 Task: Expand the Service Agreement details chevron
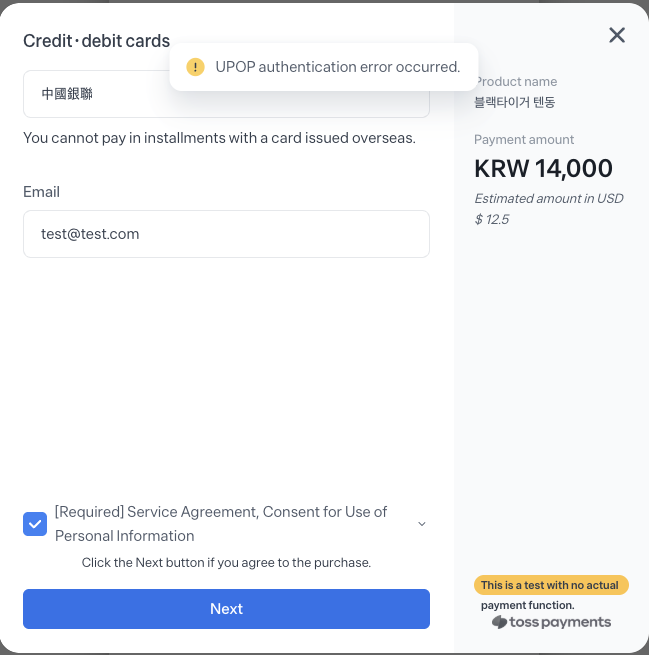point(422,524)
